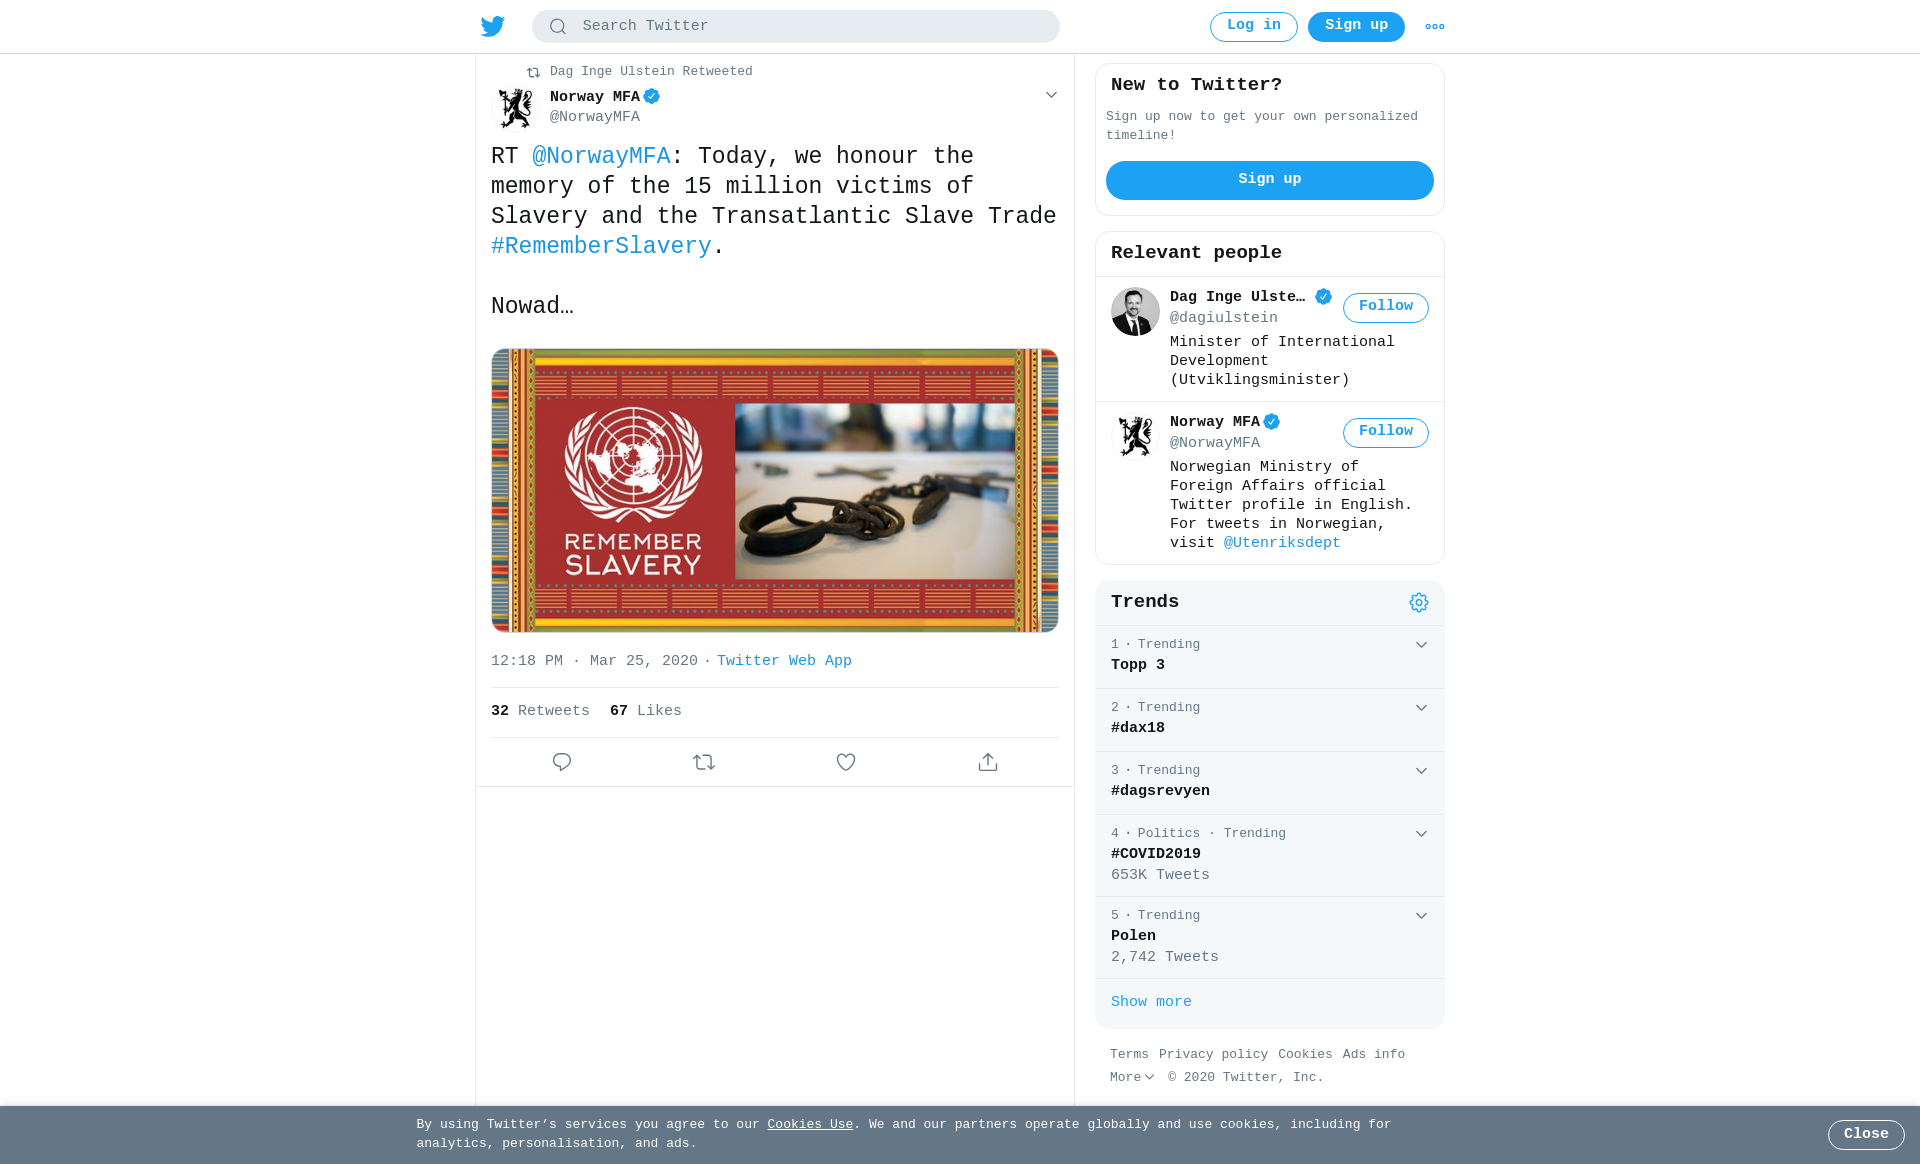The height and width of the screenshot is (1164, 1920).
Task: Follow Norway MFA account
Action: tap(1386, 432)
